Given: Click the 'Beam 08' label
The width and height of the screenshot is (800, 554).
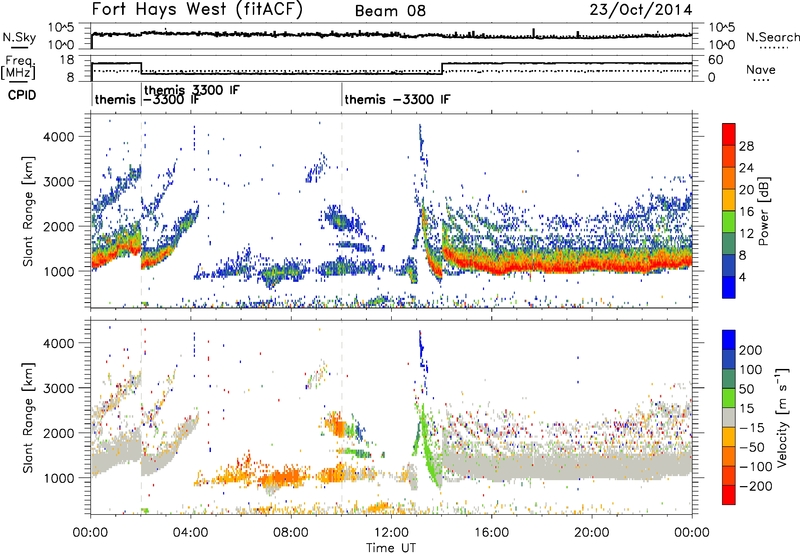Looking at the screenshot, I should (390, 11).
